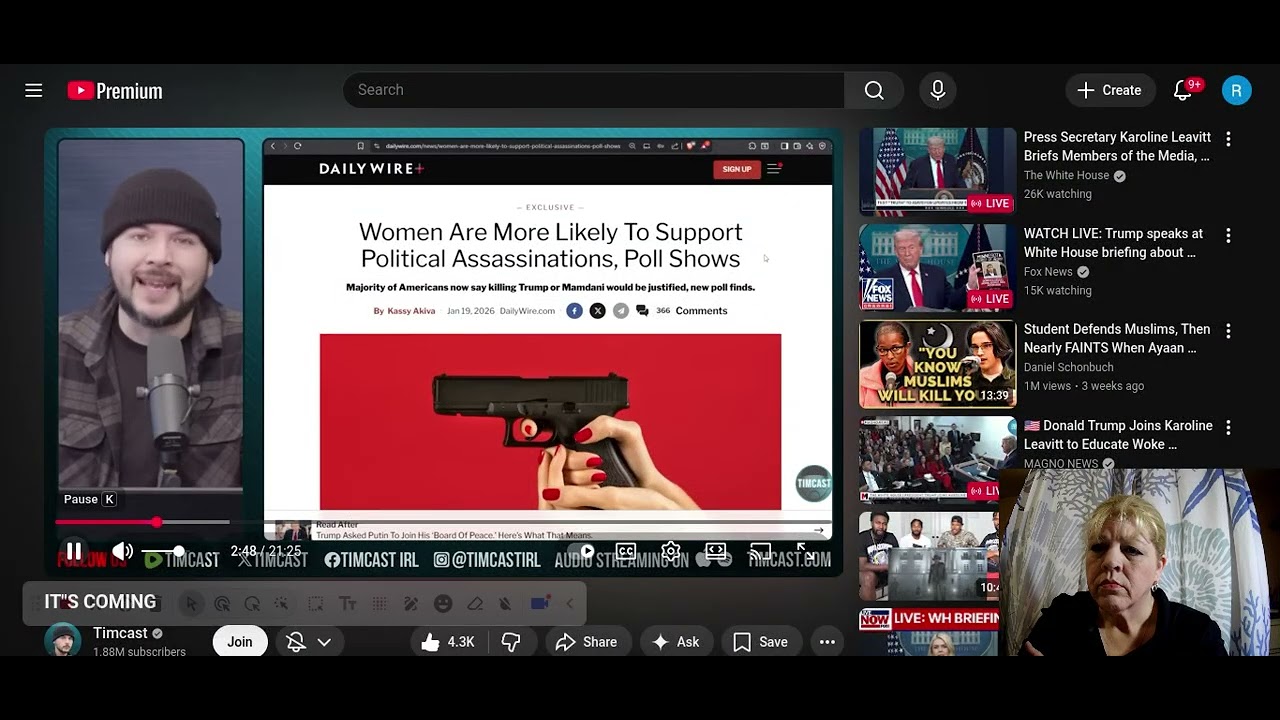Image resolution: width=1280 pixels, height=720 pixels.
Task: Select the eraser annotation tool
Action: click(x=475, y=604)
